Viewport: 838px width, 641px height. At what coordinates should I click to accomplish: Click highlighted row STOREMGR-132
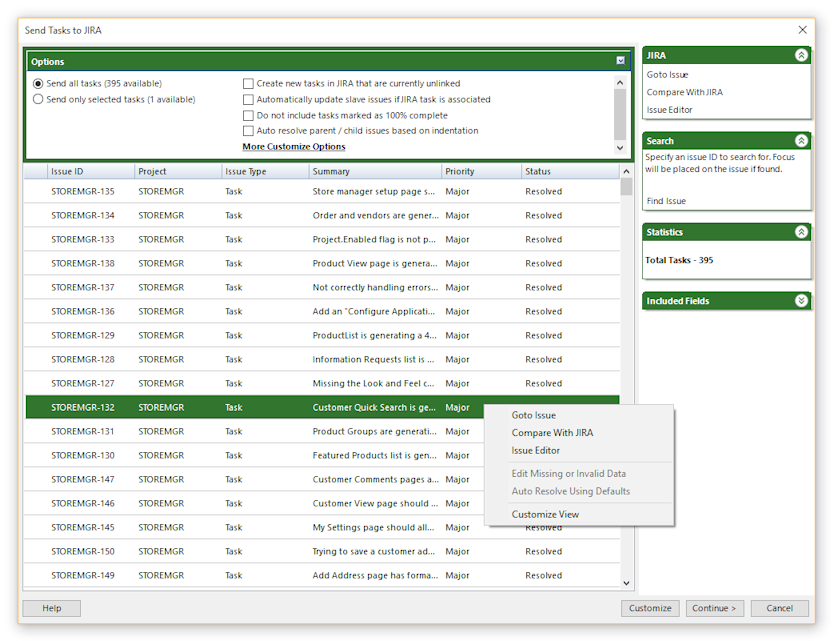(322, 407)
